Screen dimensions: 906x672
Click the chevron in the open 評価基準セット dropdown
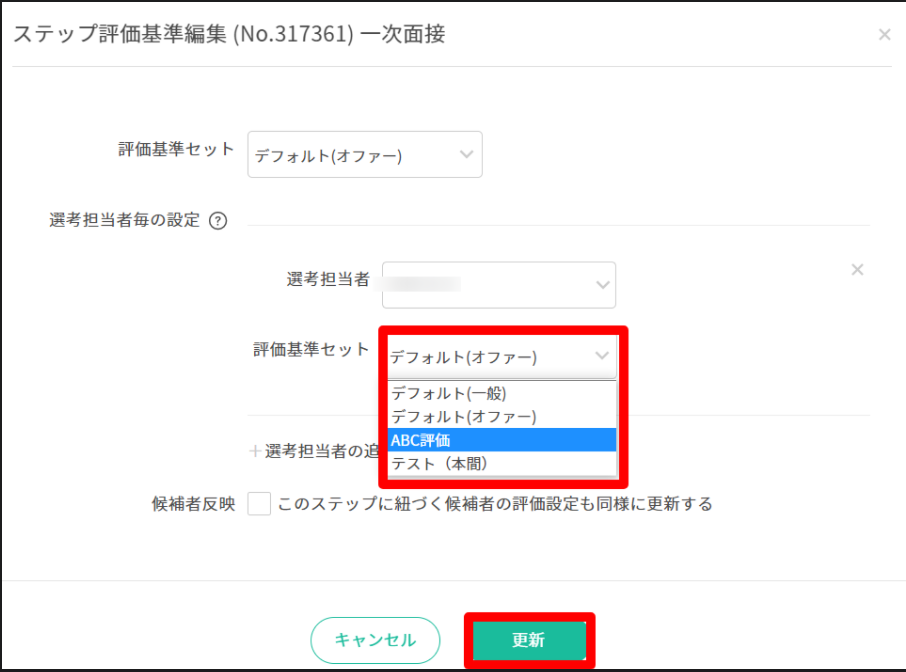coord(601,356)
